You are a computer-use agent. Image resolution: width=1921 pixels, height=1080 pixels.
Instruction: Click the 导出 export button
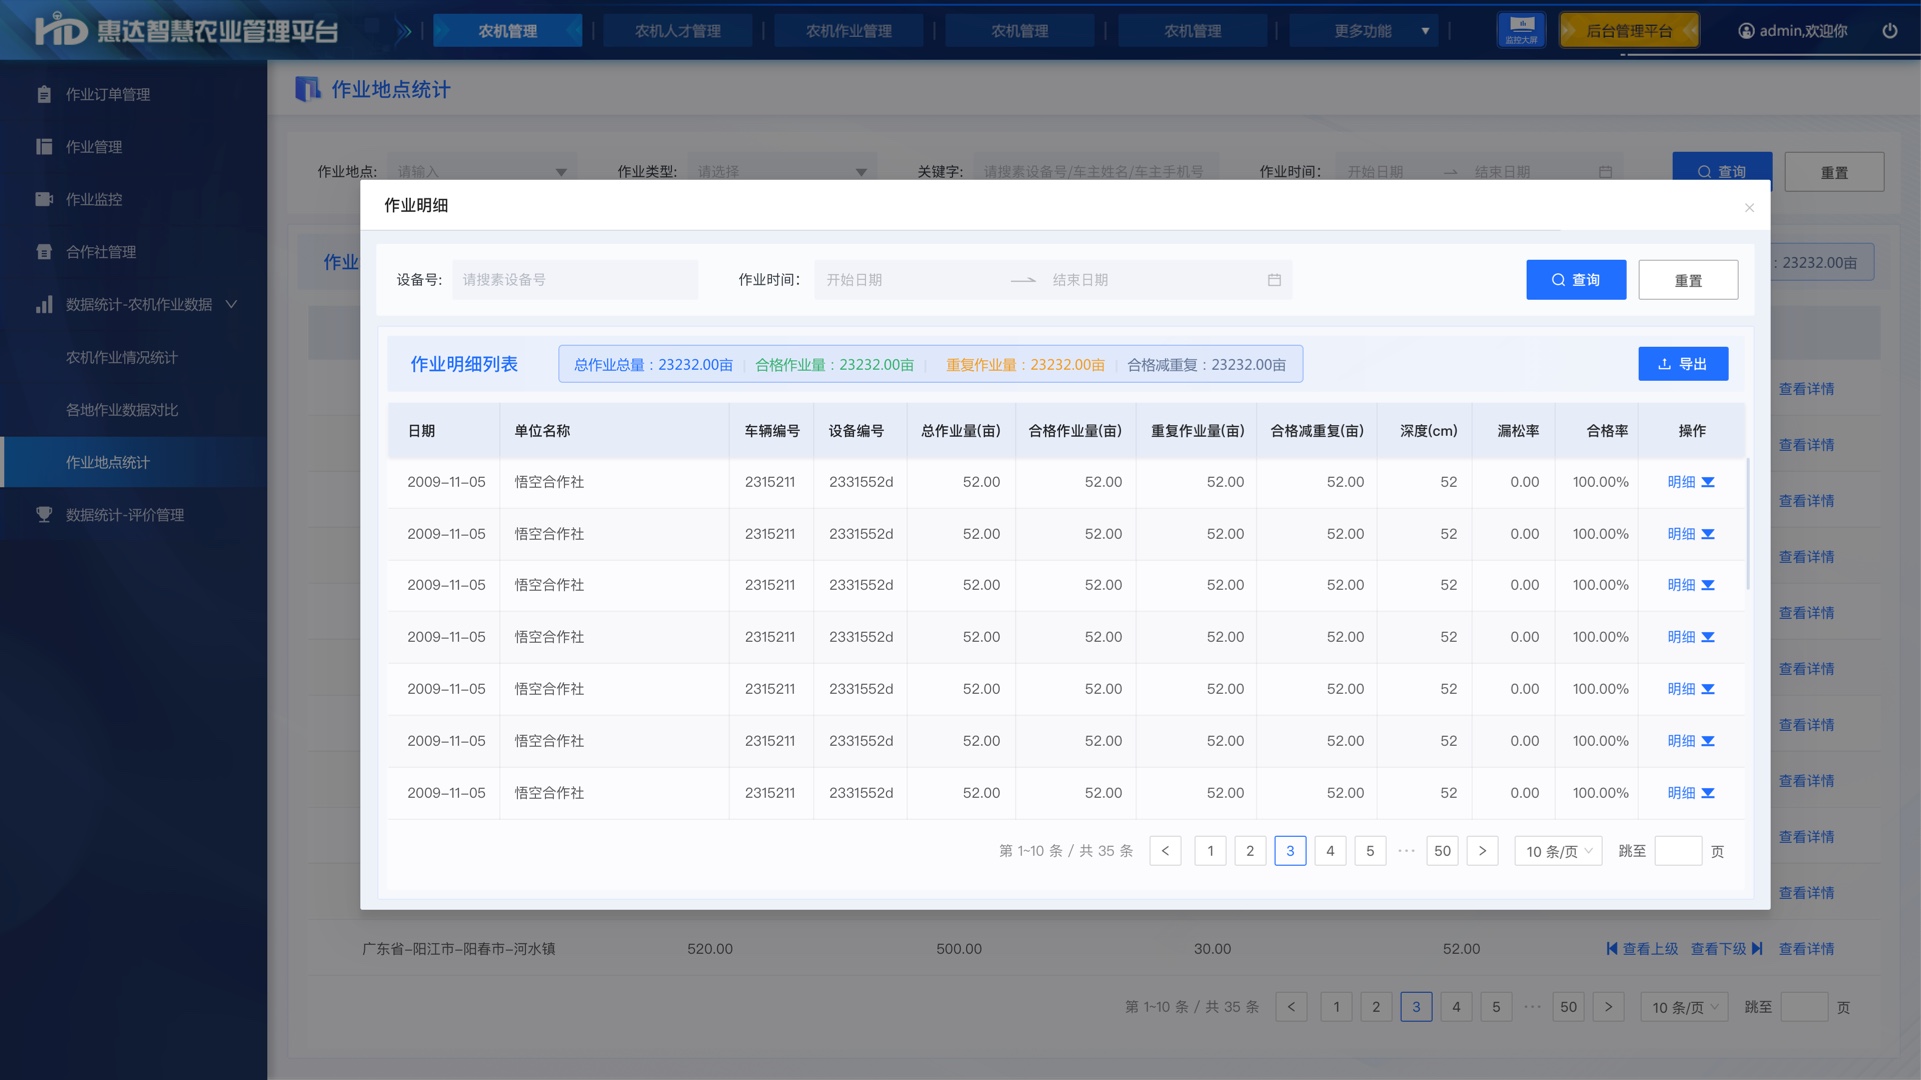click(1683, 364)
